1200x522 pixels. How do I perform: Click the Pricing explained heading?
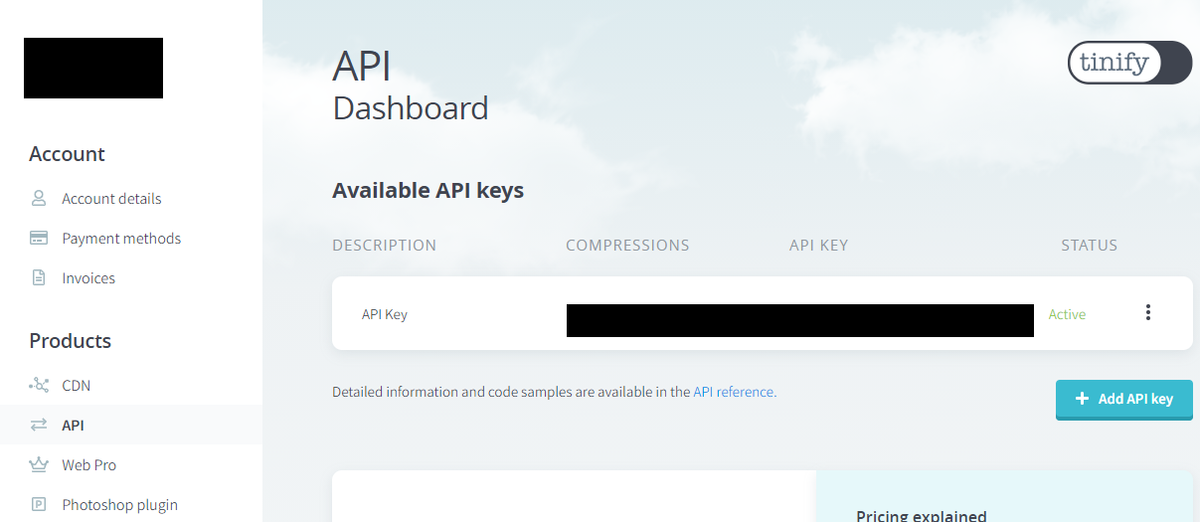pyautogui.click(x=921, y=515)
